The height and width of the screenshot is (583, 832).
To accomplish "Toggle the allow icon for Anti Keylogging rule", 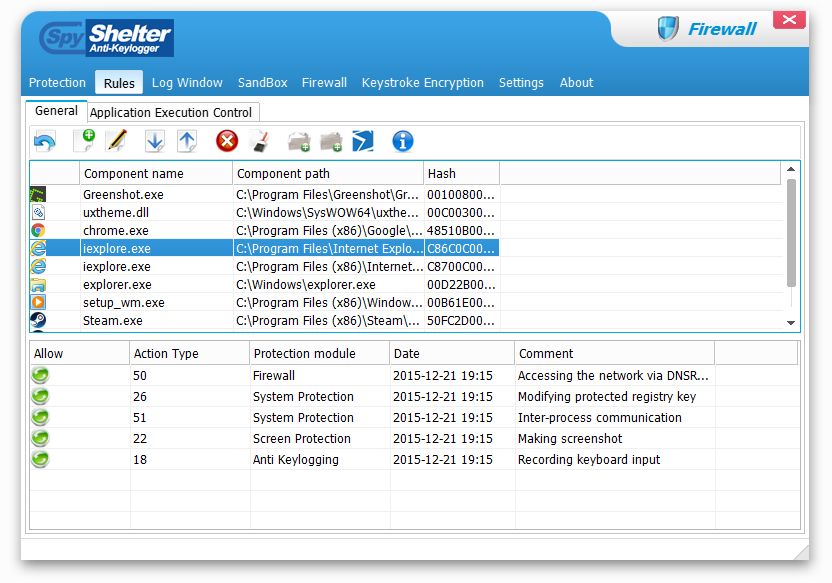I will pos(40,459).
